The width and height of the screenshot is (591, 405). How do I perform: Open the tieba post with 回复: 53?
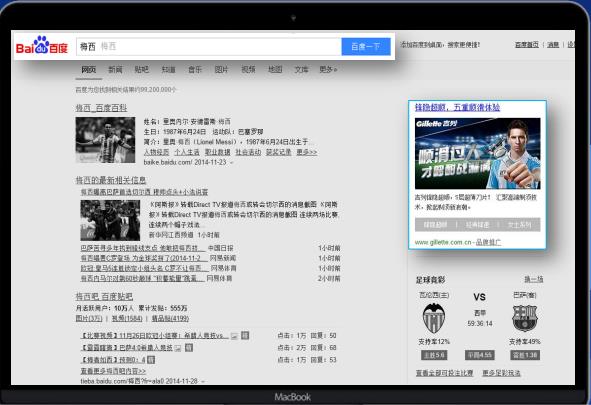pos(113,360)
